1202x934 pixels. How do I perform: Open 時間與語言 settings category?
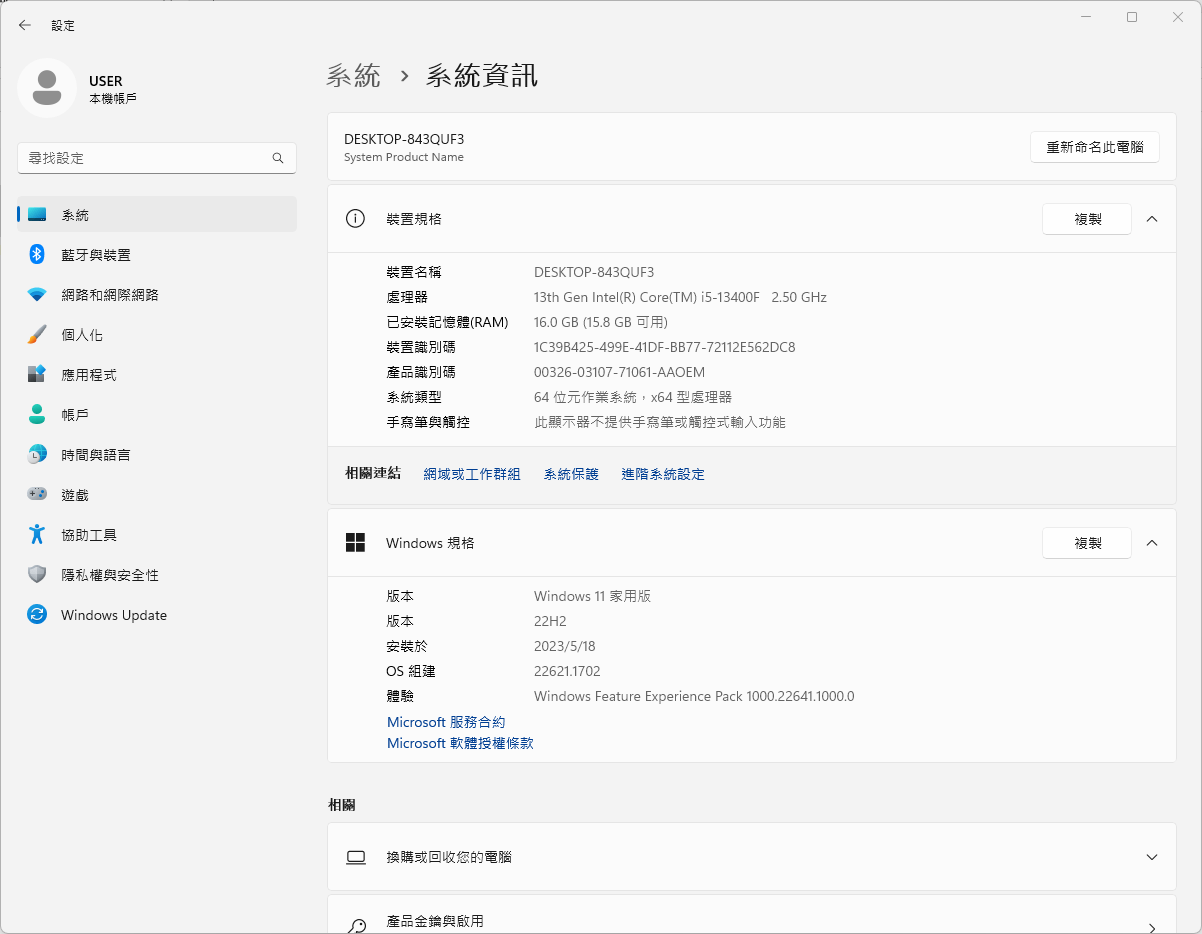click(157, 455)
